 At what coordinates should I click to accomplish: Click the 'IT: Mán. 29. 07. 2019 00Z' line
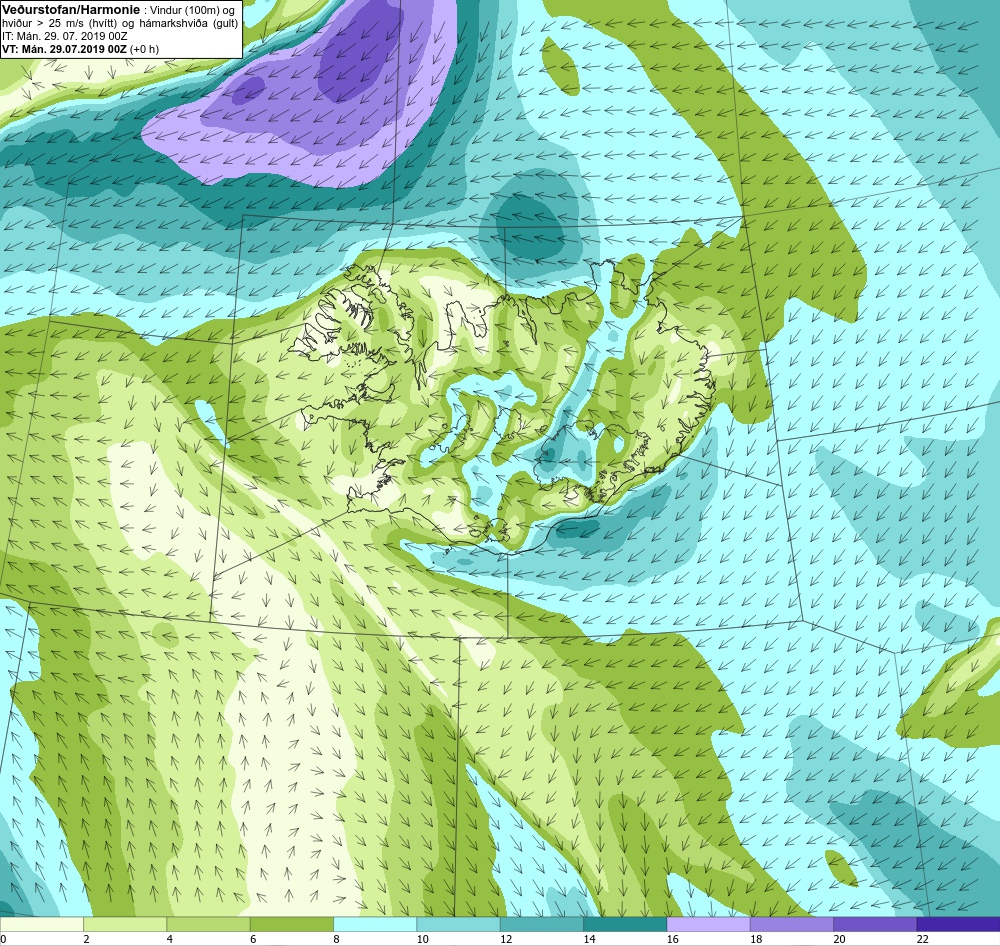coord(65,36)
